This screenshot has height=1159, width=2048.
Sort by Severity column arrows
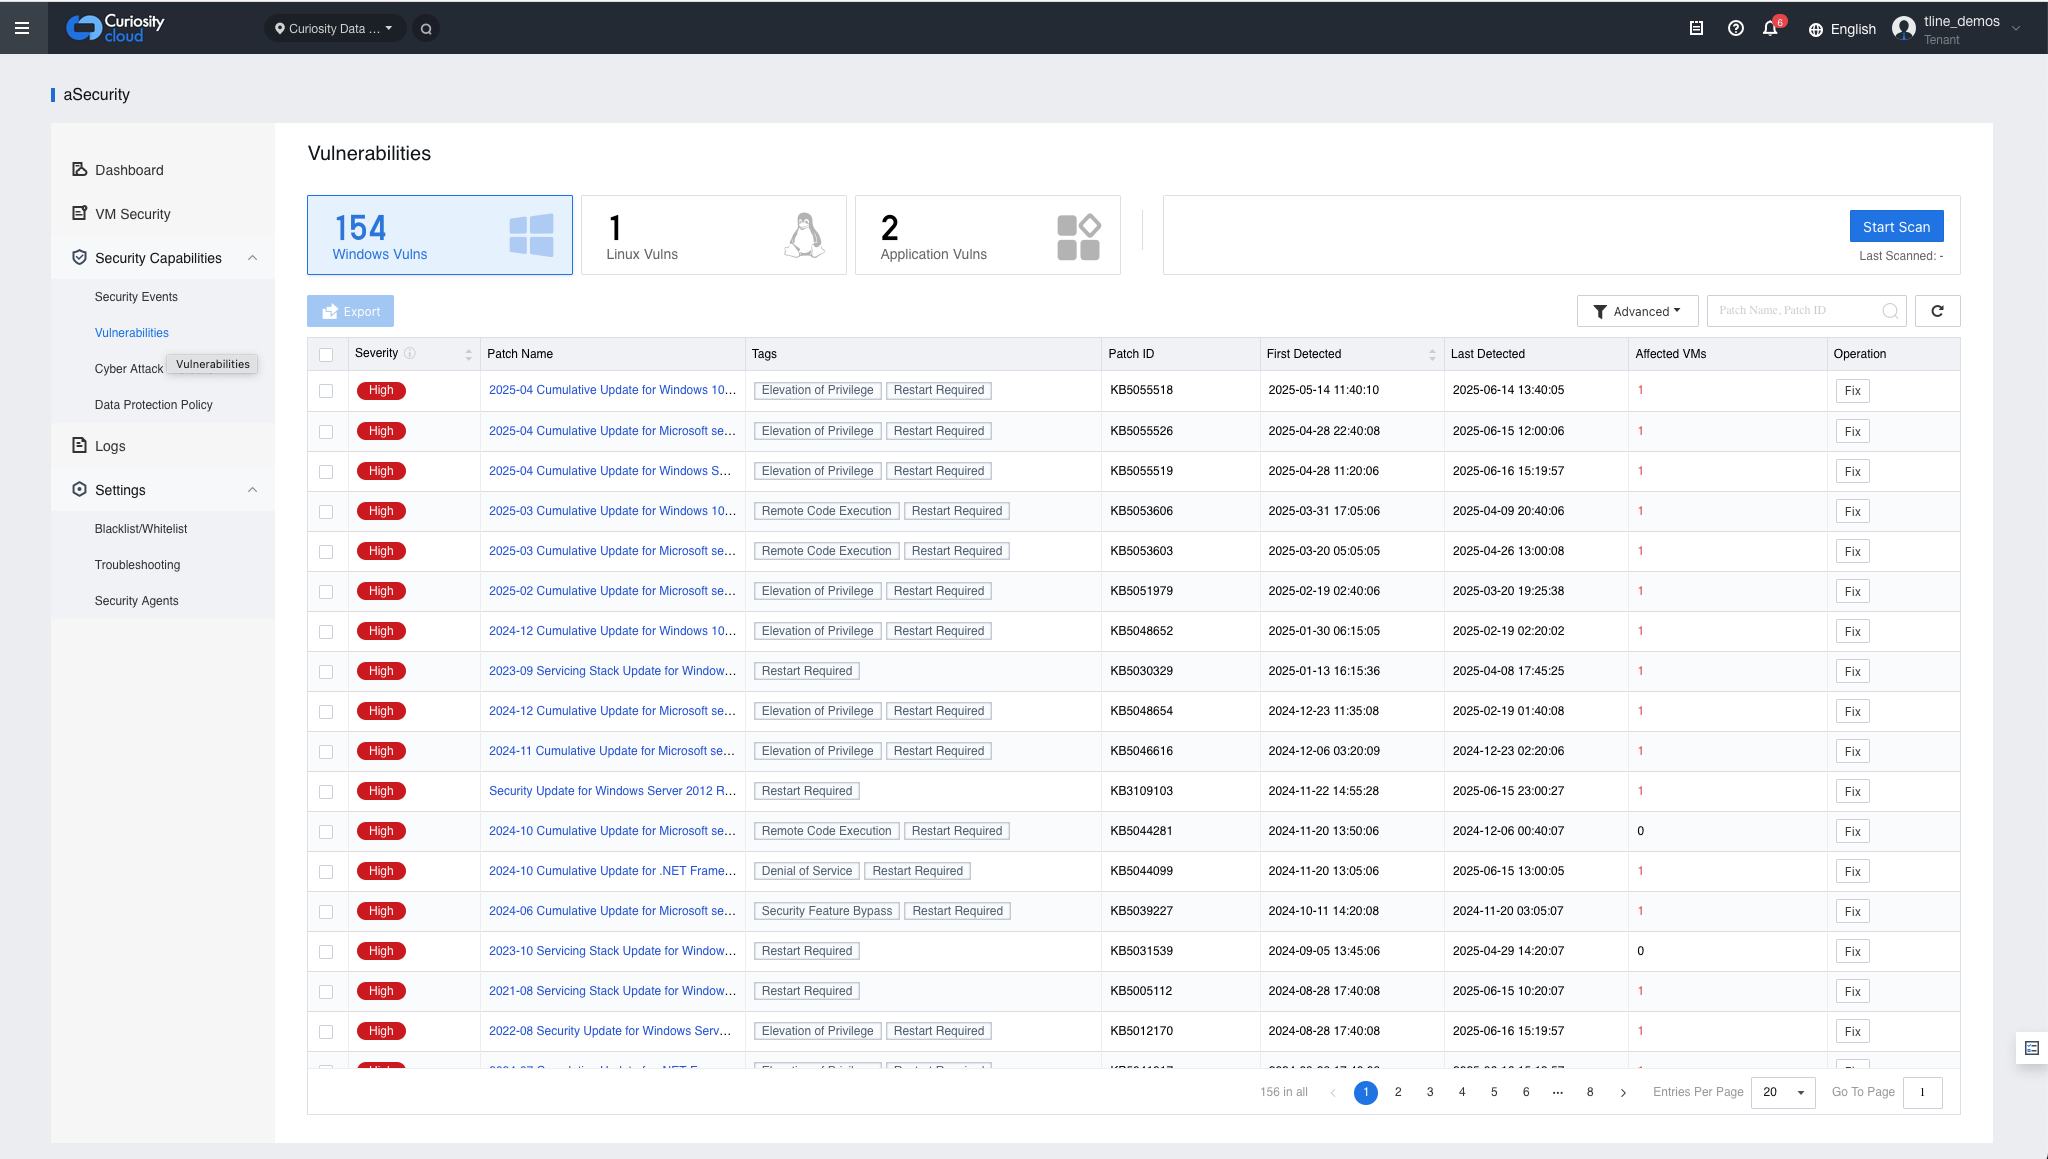468,354
